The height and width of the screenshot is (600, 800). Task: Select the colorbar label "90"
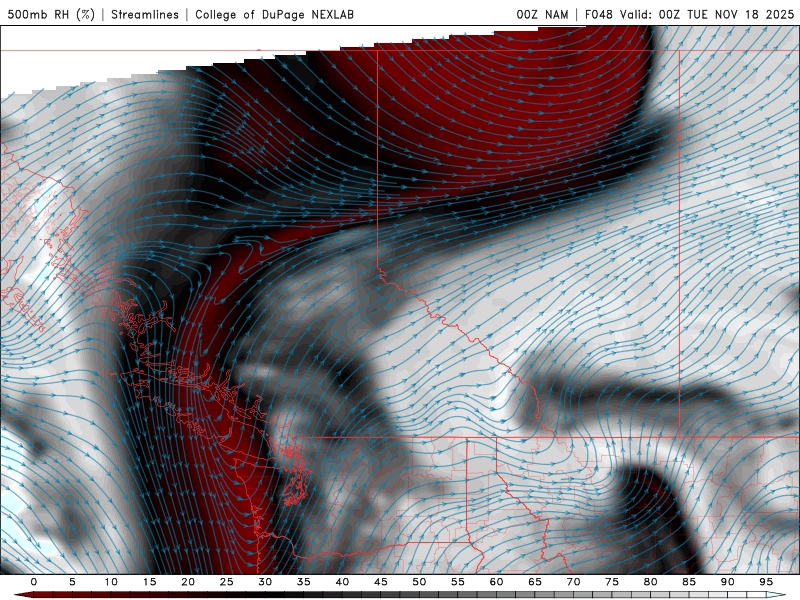point(728,582)
